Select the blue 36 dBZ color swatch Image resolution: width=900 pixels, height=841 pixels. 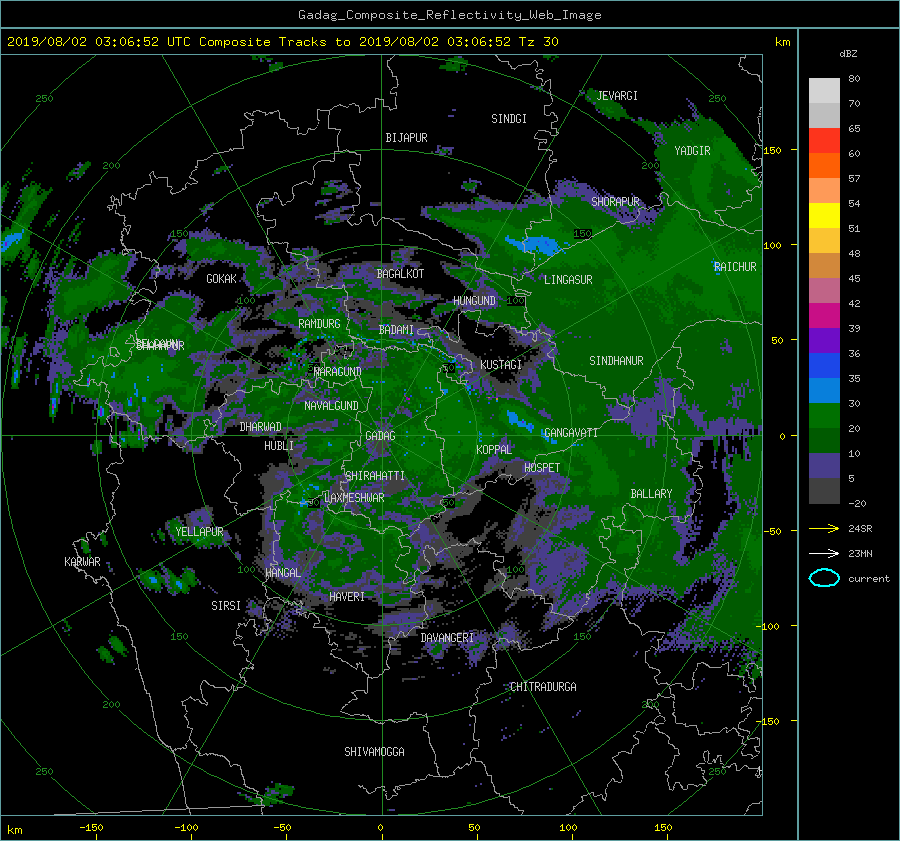(824, 365)
